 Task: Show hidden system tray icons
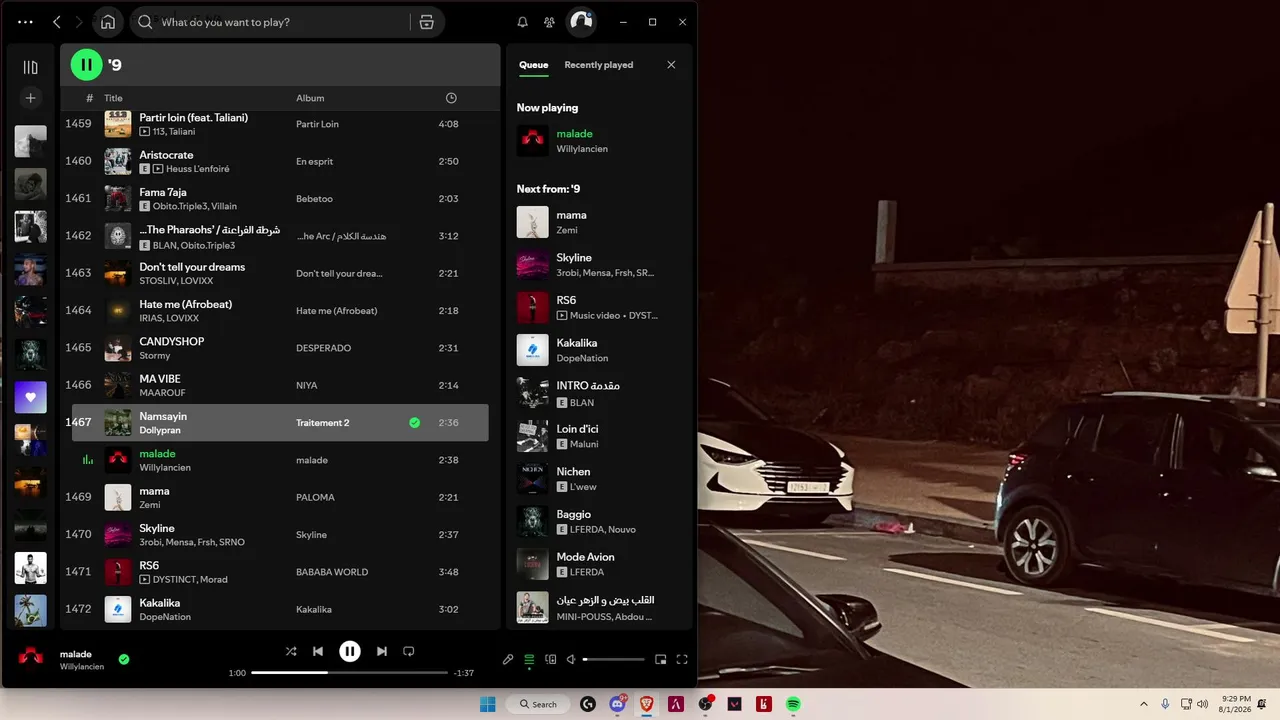(1143, 704)
